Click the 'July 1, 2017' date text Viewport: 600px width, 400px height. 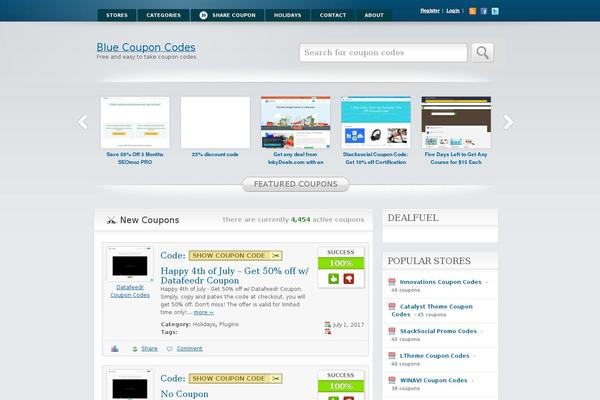click(x=348, y=325)
